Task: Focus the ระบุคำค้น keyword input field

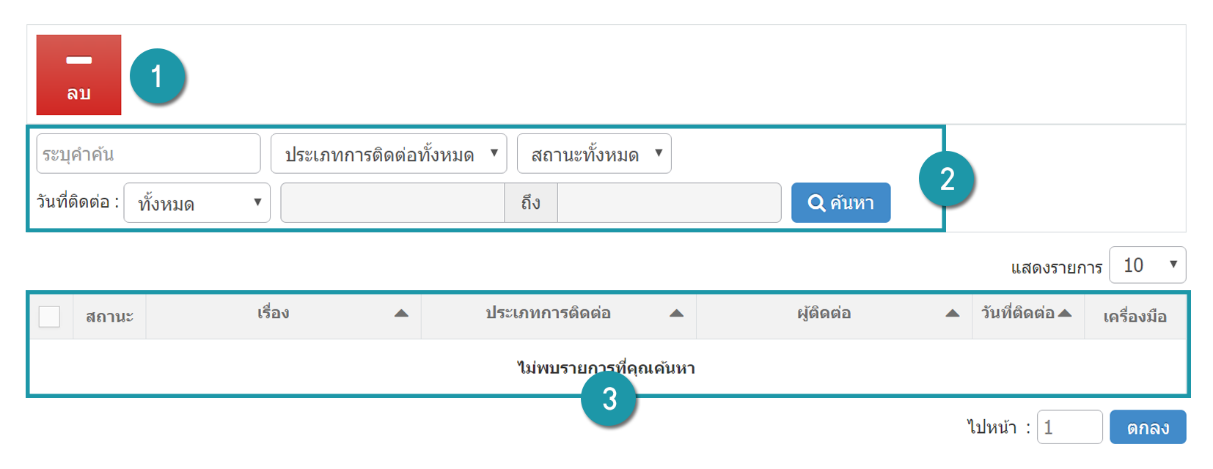Action: pyautogui.click(x=148, y=154)
